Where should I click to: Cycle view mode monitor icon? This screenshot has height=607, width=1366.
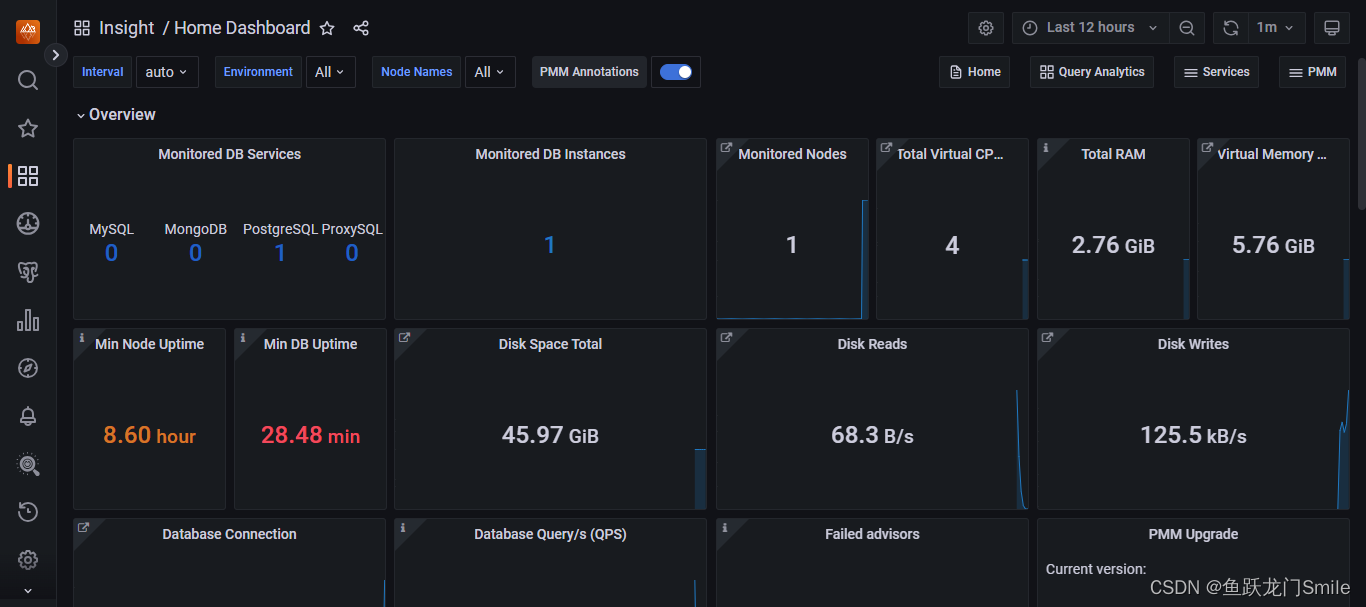[1331, 28]
